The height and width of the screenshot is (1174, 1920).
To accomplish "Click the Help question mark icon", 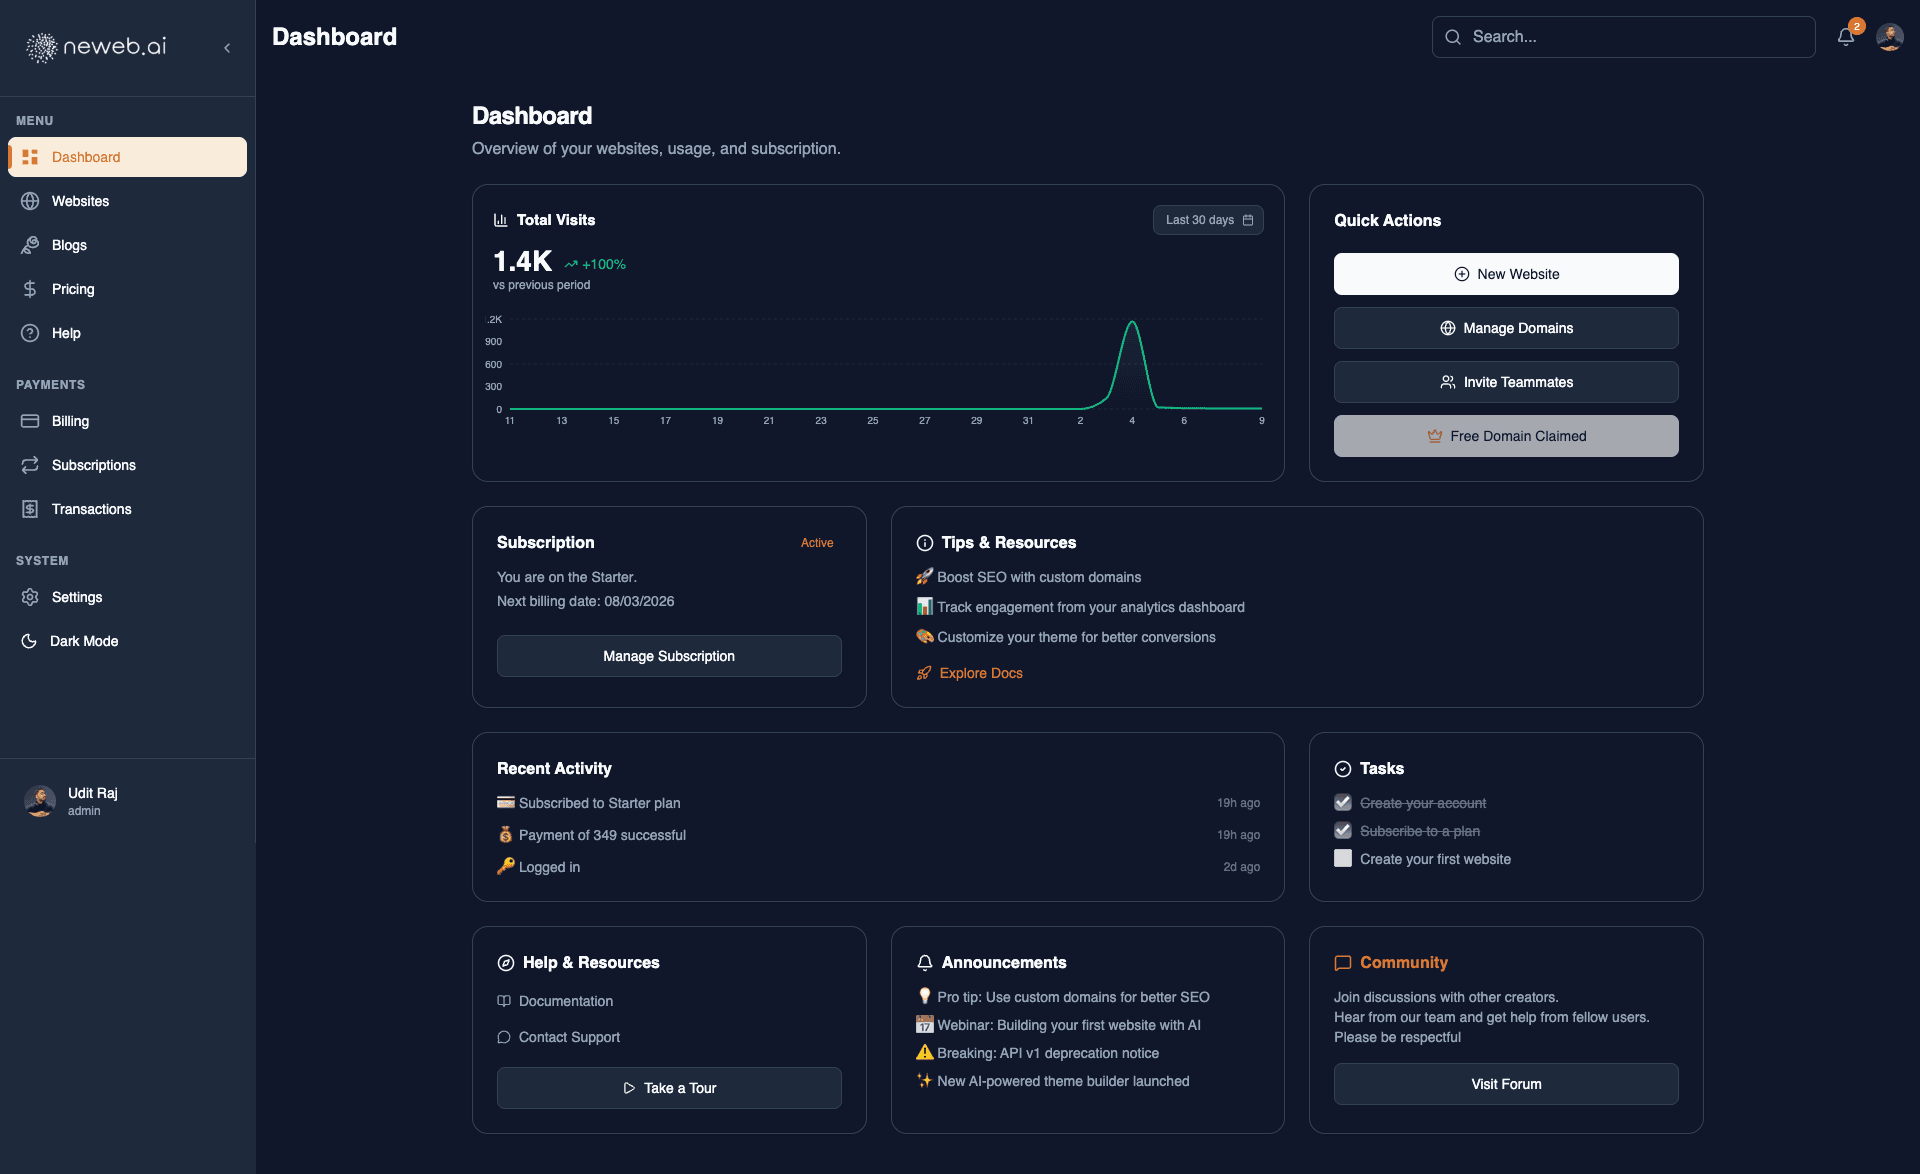I will click(31, 333).
